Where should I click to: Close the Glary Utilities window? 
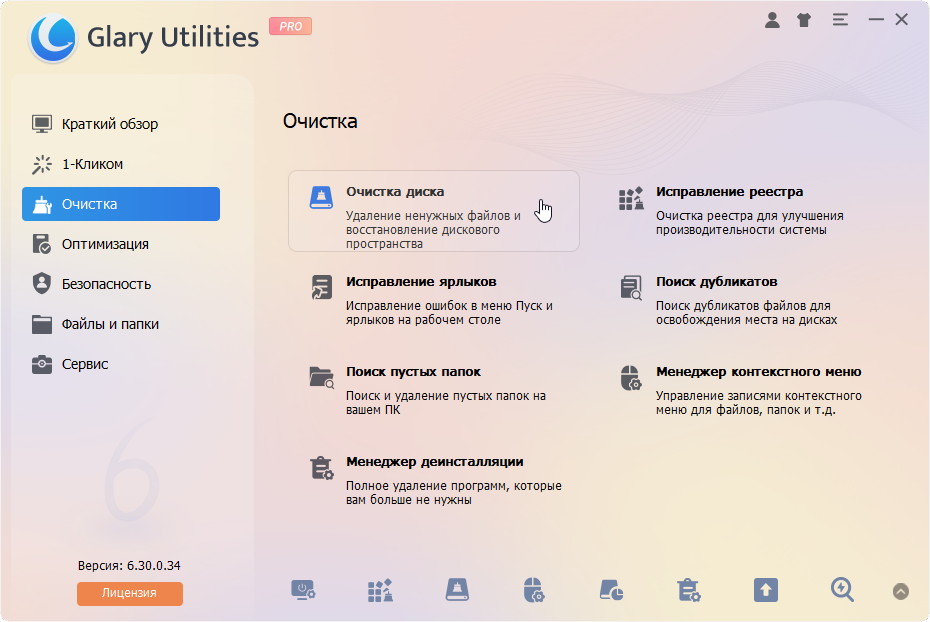tap(902, 20)
